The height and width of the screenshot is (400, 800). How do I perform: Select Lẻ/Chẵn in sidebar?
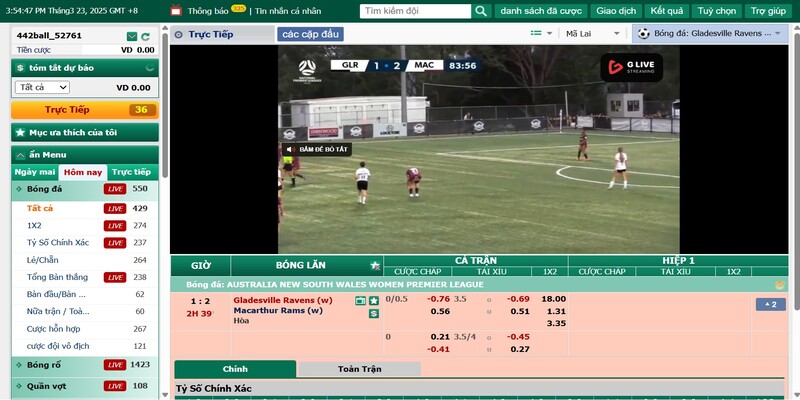click(43, 260)
